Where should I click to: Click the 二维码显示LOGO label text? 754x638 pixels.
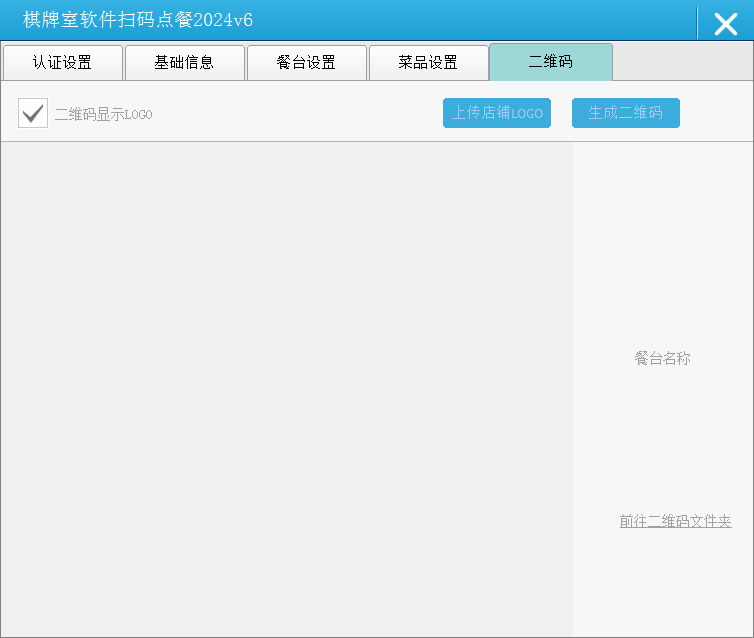[103, 114]
